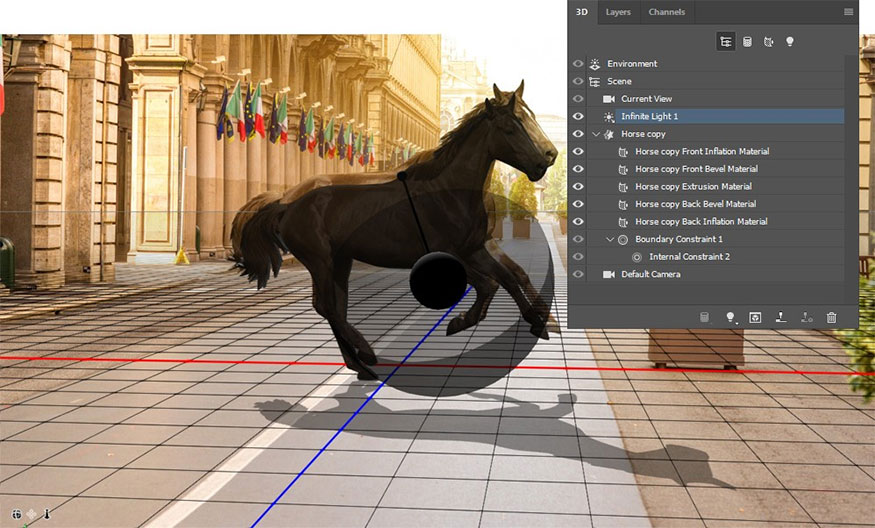Select the Default Camera item
Screen dimensions: 875x528
(650, 274)
